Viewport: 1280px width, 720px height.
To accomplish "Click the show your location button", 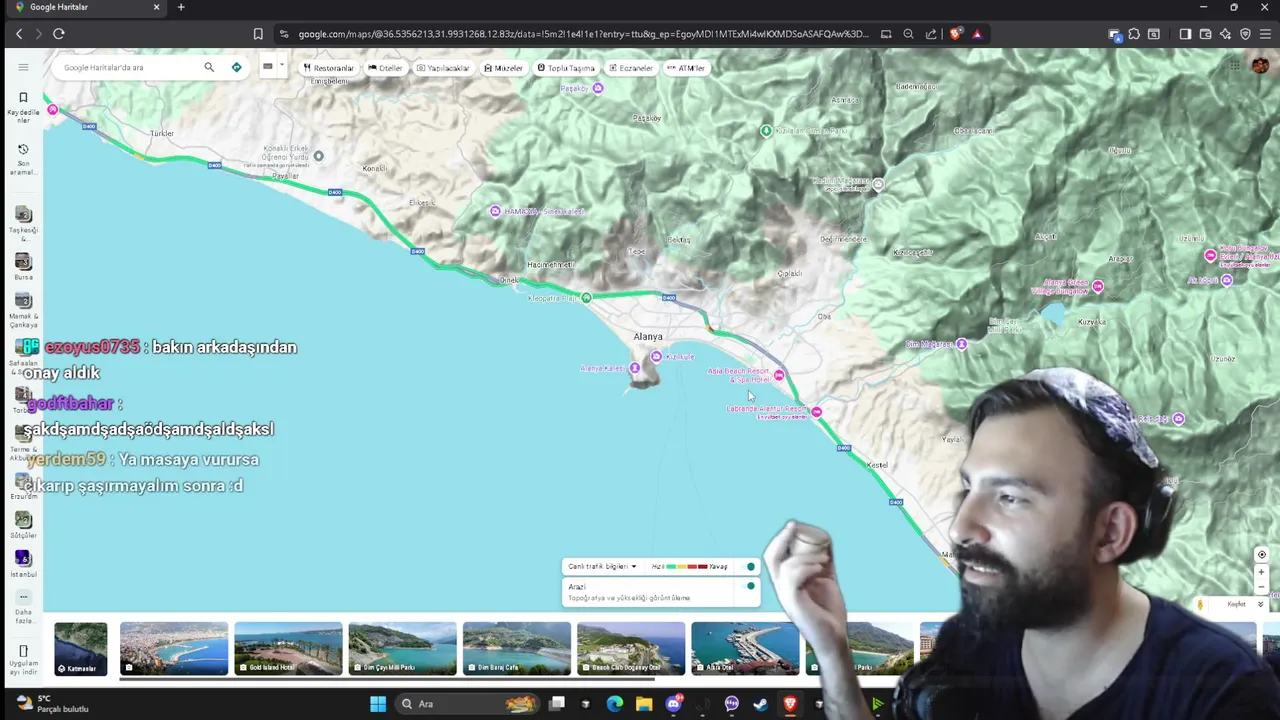I will coord(1261,554).
